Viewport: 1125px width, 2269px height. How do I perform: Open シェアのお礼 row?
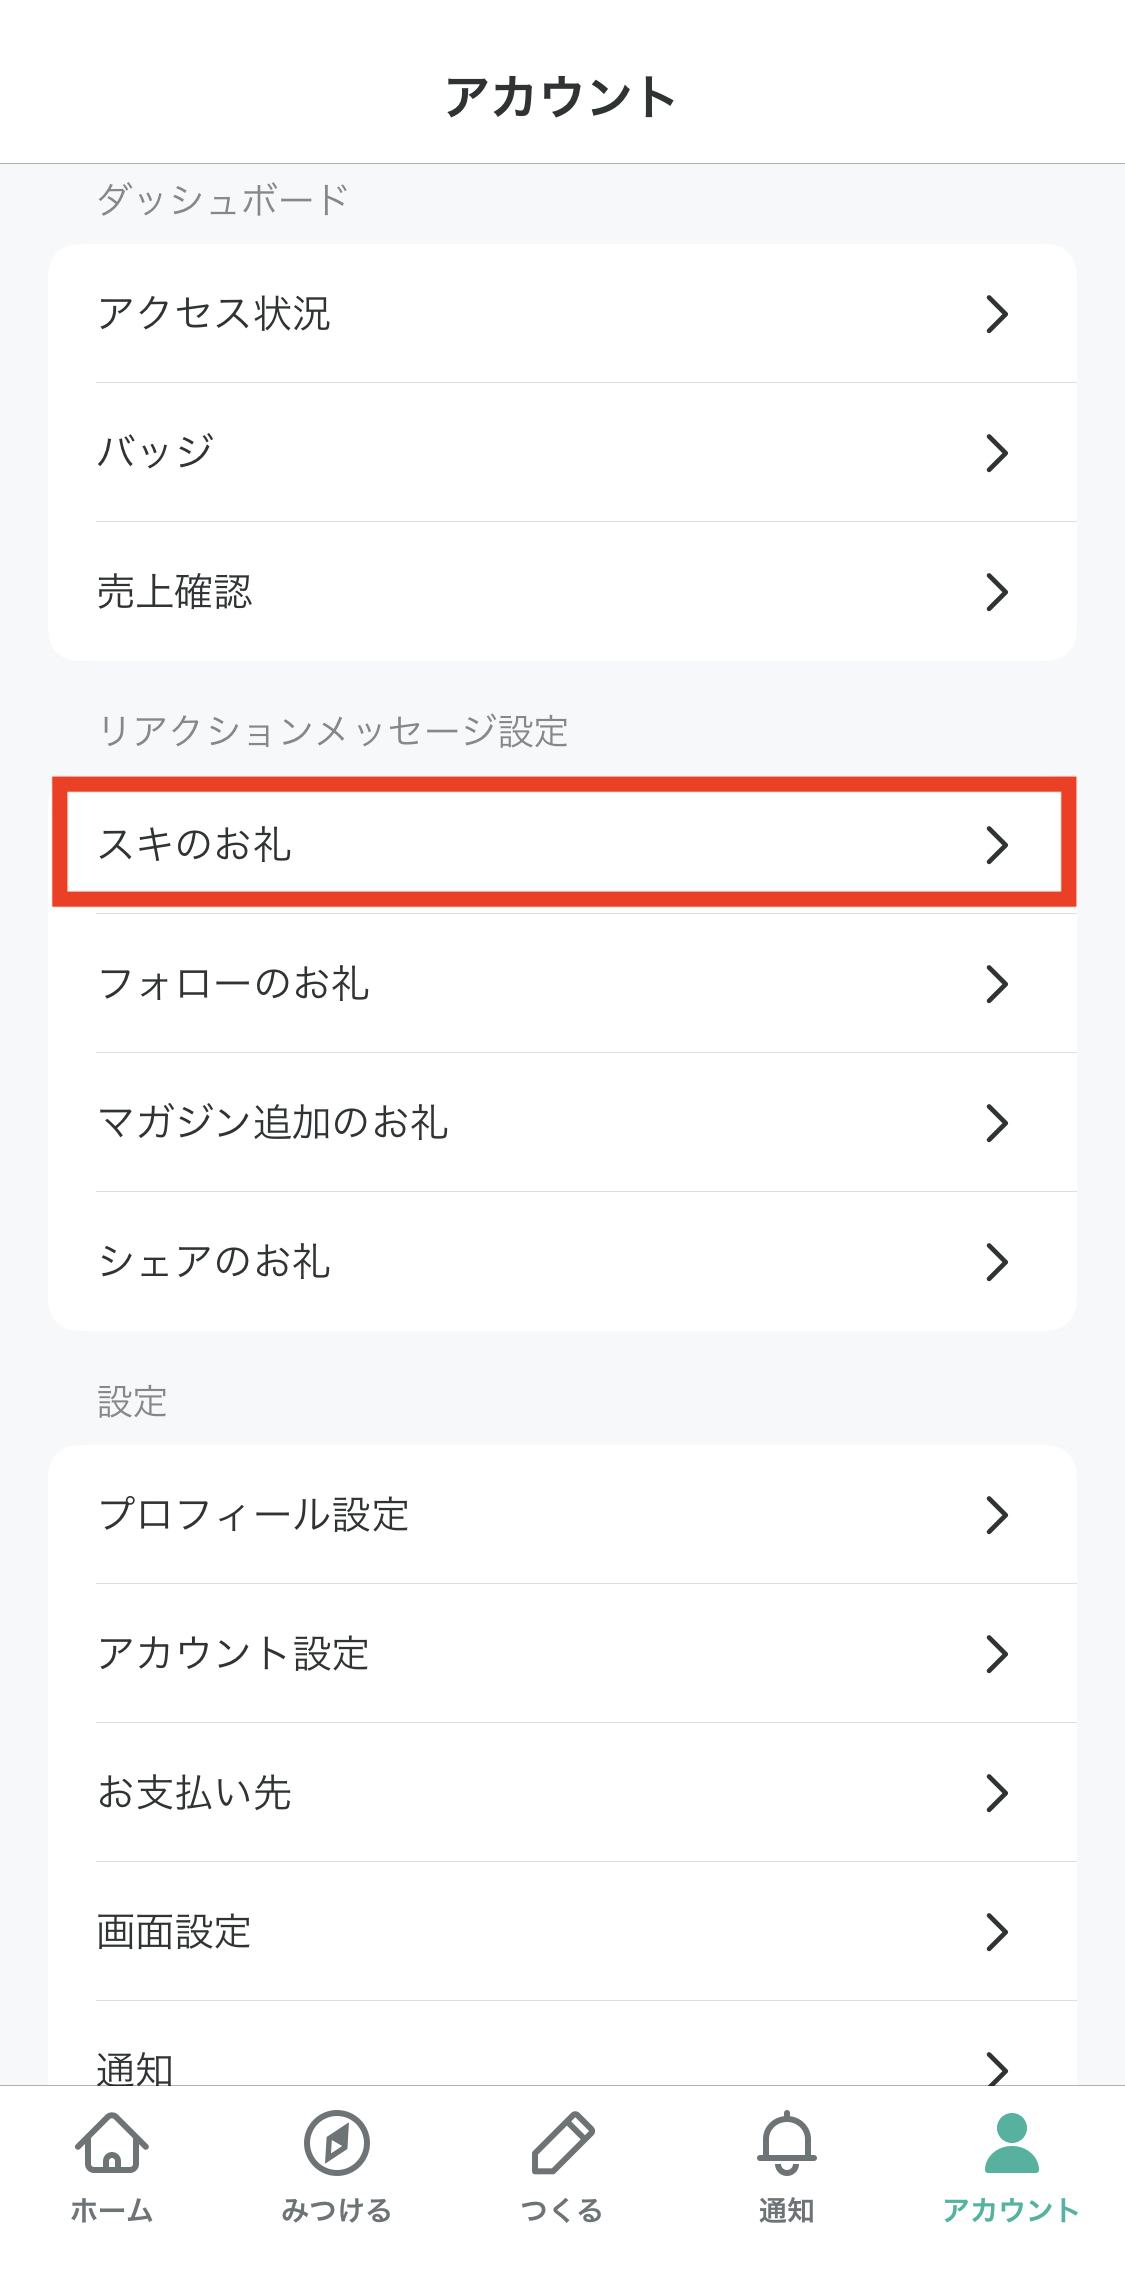click(563, 1261)
